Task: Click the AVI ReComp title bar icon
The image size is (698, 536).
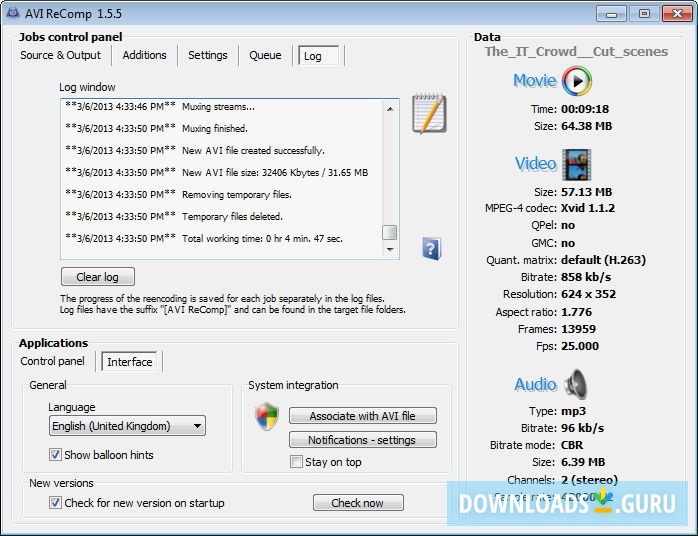Action: pos(12,13)
